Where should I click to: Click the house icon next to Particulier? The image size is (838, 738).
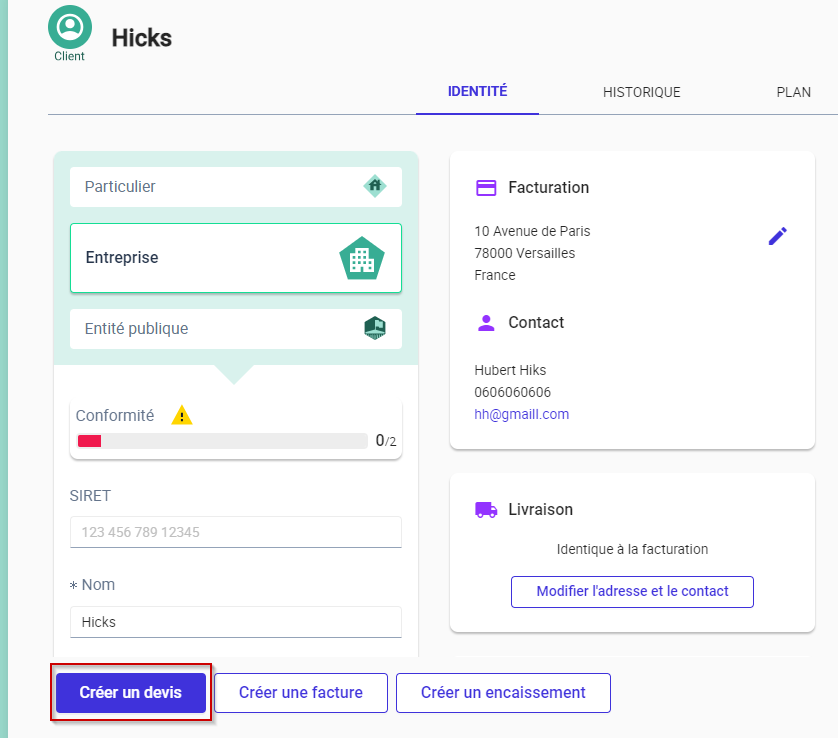click(375, 186)
